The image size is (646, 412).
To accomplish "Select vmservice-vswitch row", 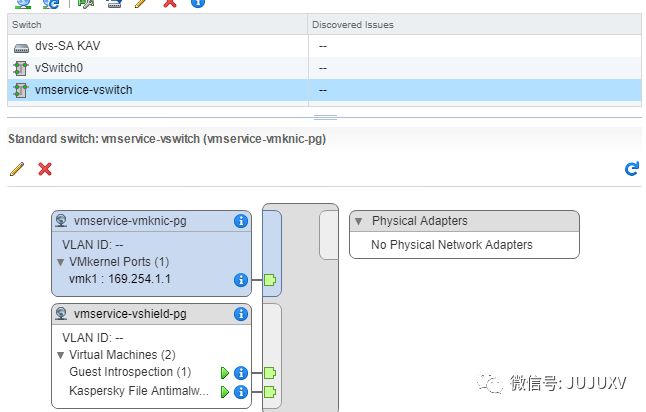I will tap(324, 90).
